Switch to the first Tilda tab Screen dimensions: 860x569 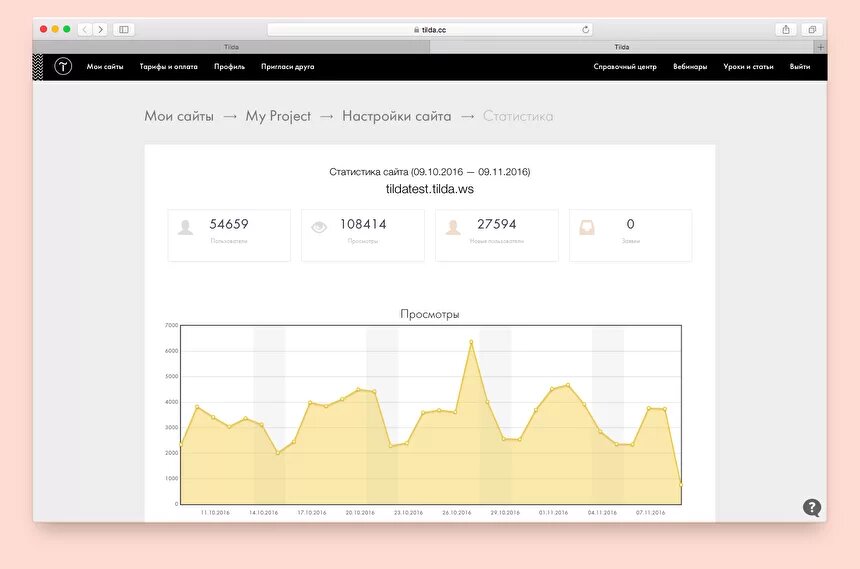[231, 47]
